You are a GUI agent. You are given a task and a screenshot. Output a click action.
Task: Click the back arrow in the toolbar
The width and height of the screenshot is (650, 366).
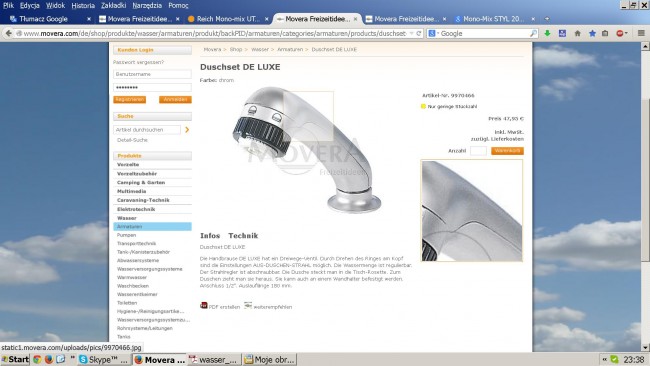click(x=8, y=33)
